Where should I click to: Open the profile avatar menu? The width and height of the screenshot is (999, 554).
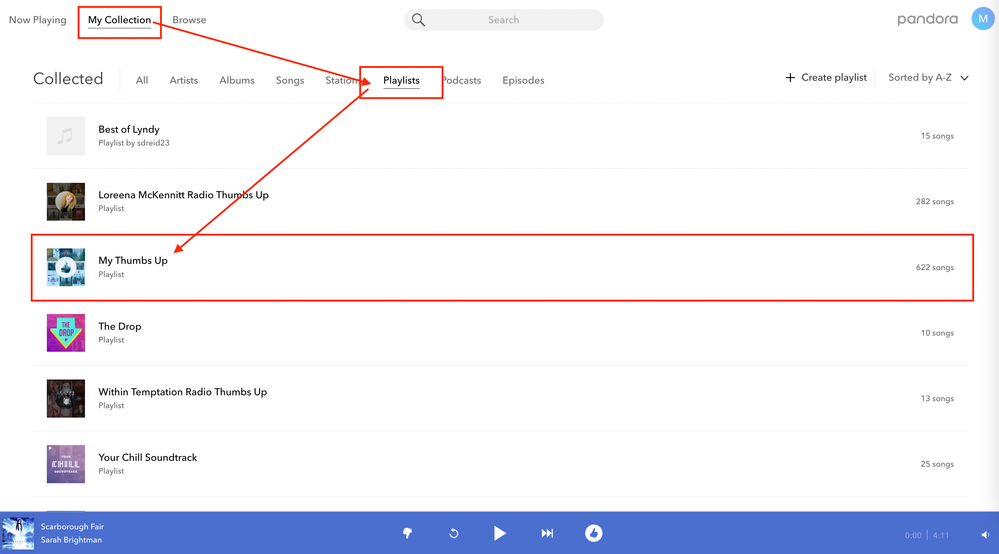(982, 19)
